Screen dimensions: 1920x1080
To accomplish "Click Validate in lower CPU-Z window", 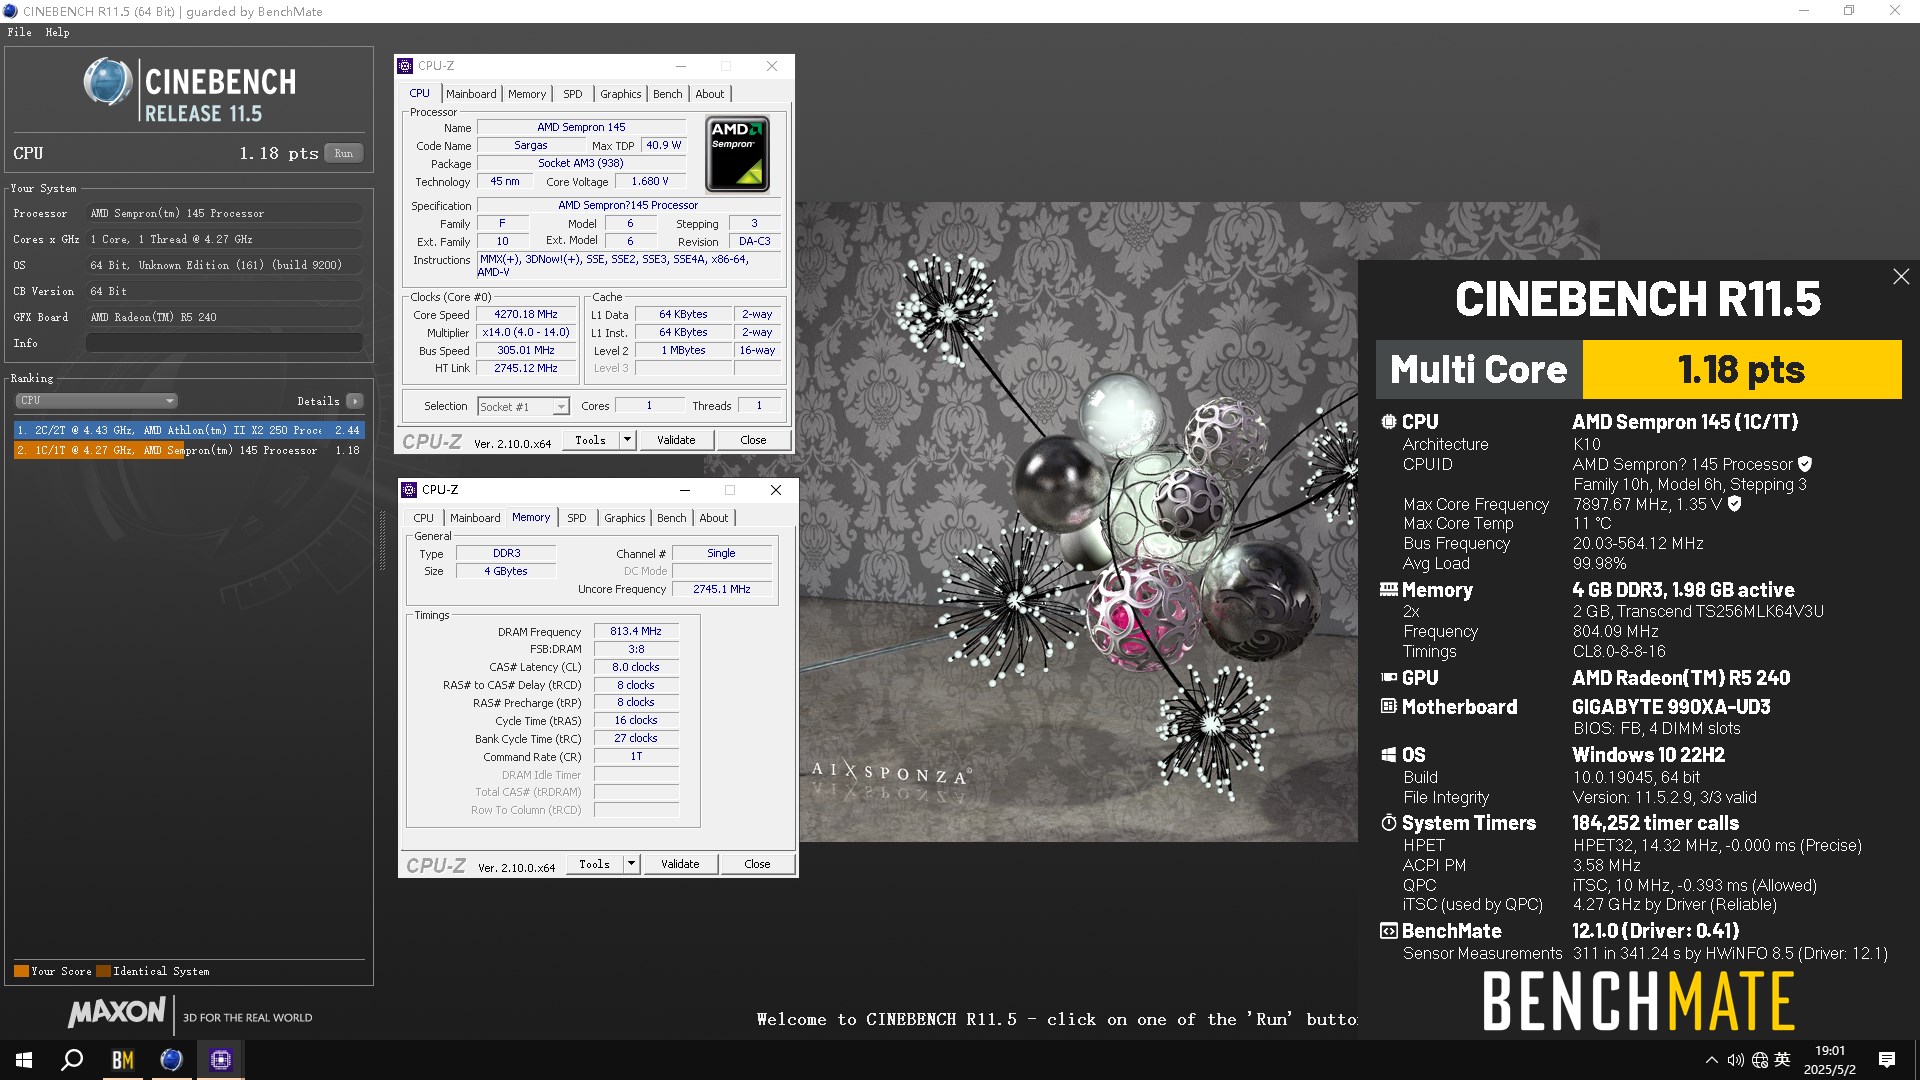I will 680,864.
